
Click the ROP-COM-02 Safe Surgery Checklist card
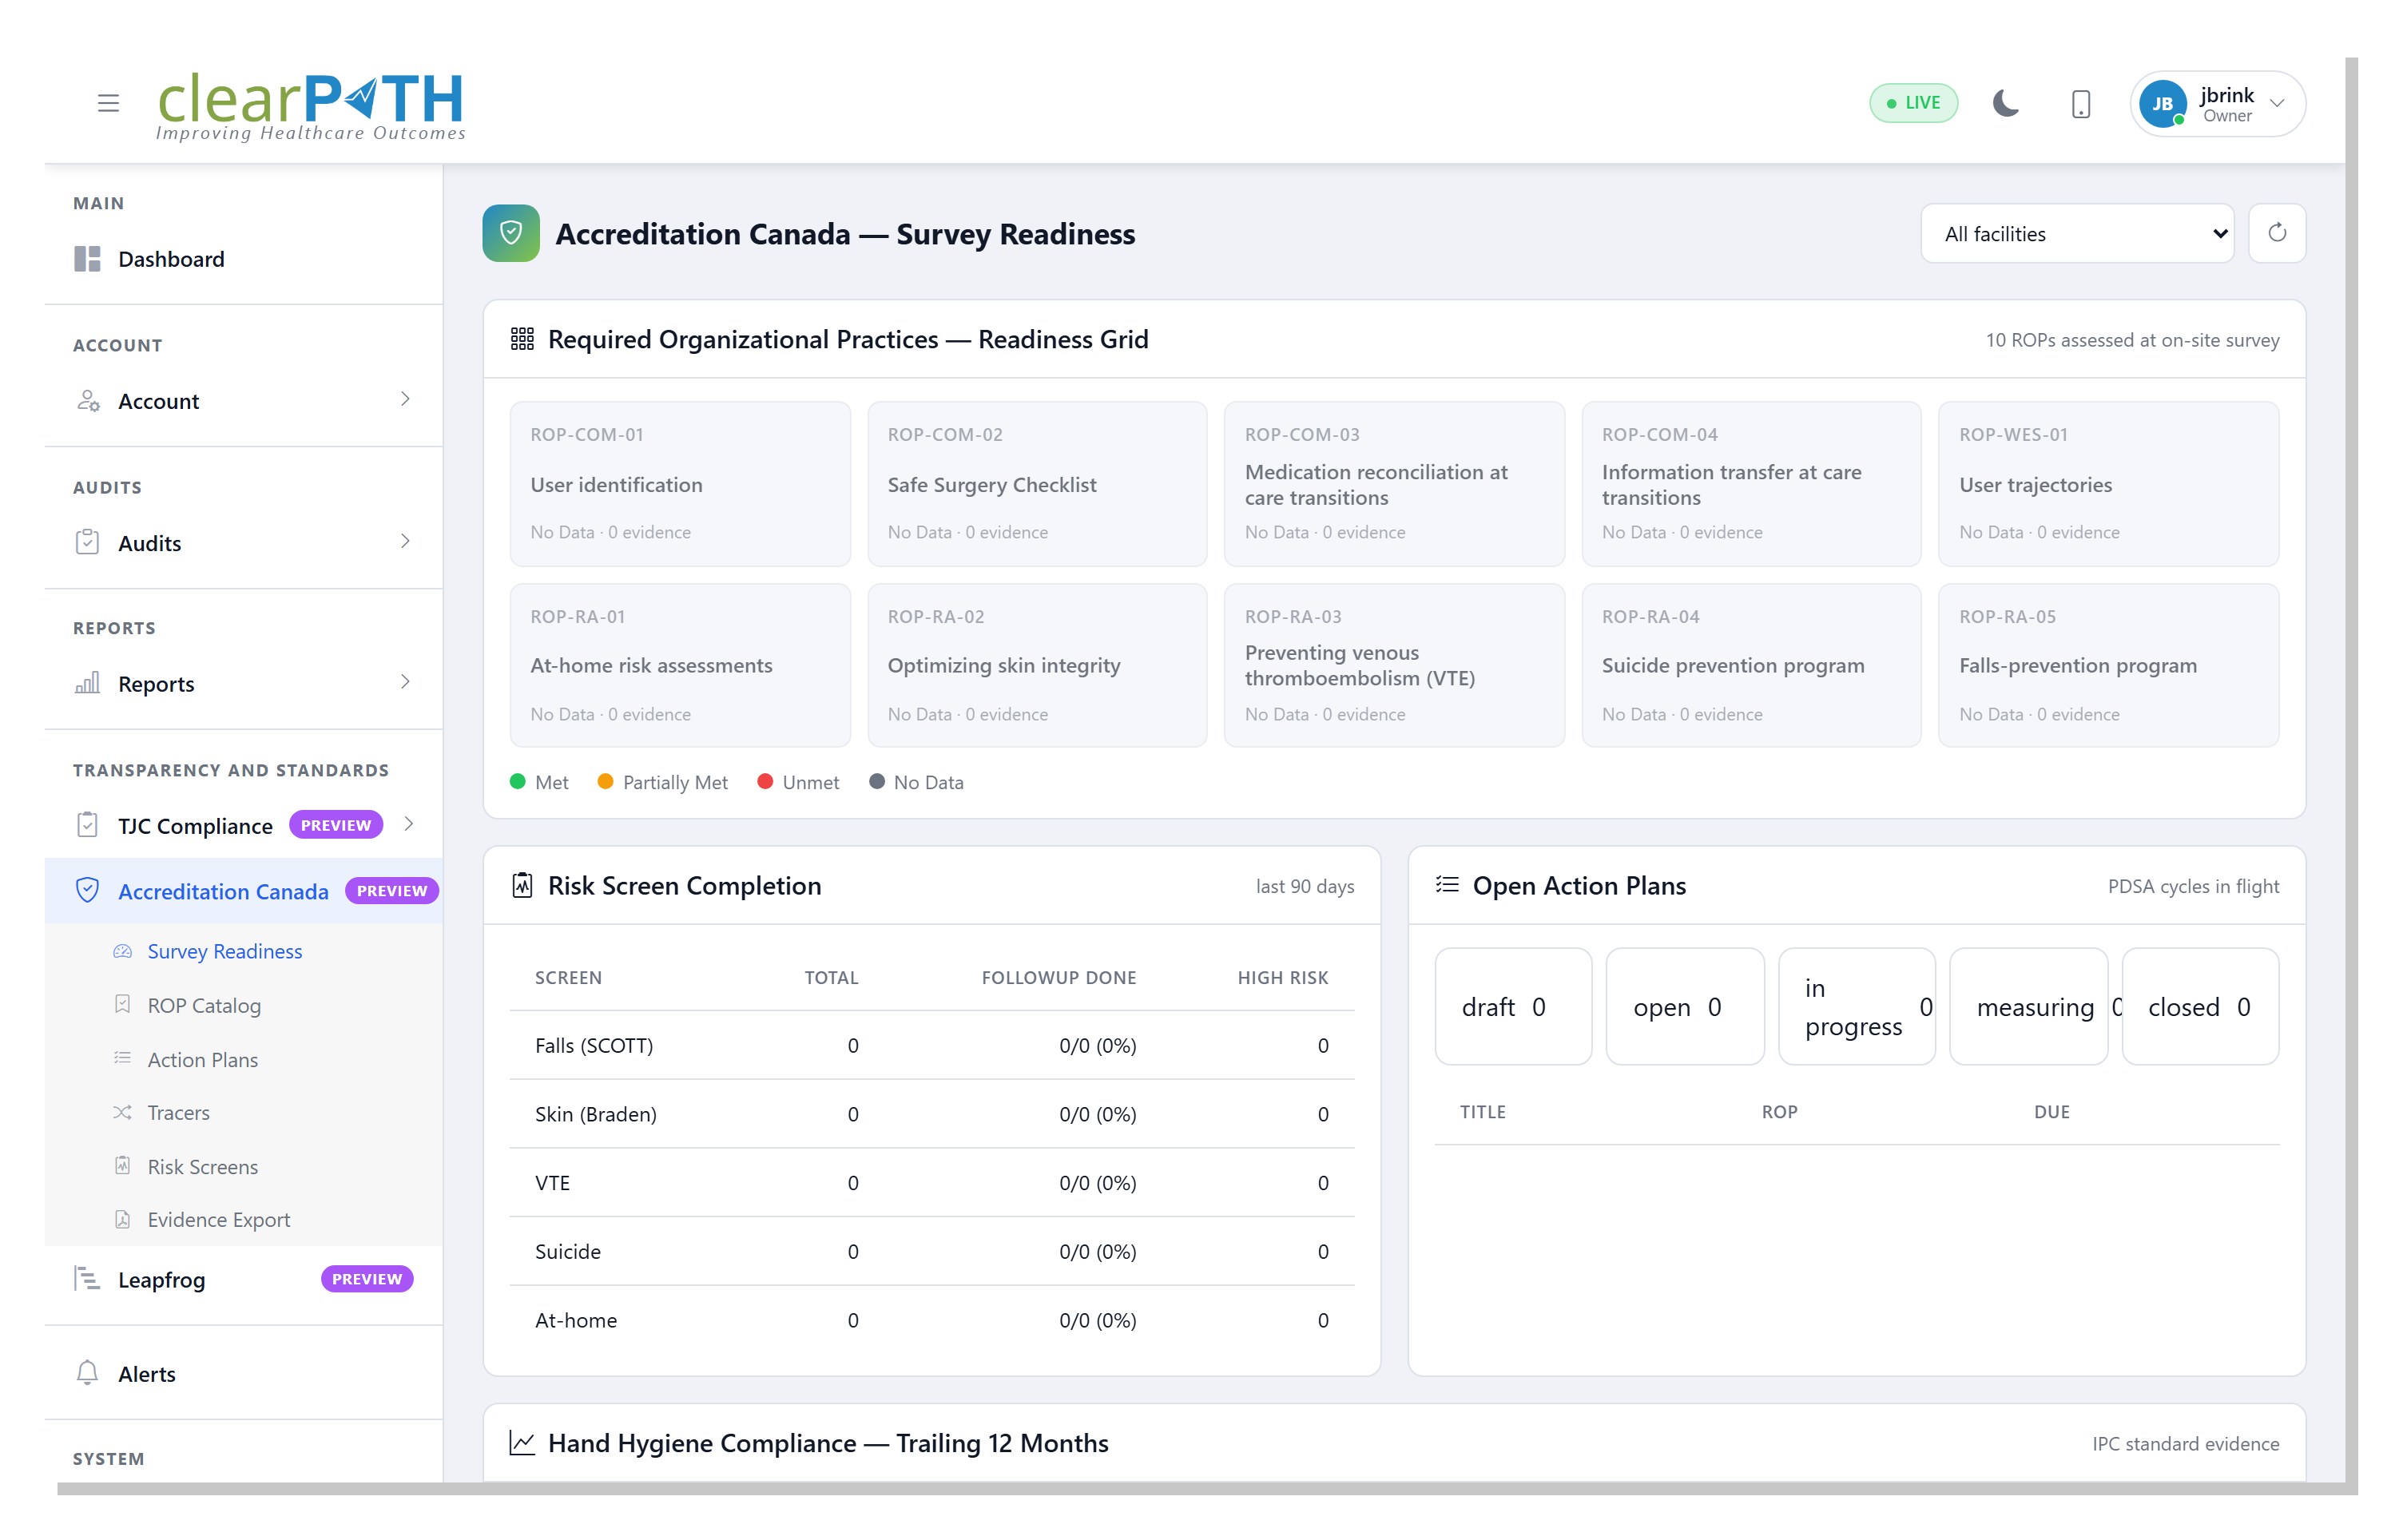(1037, 484)
